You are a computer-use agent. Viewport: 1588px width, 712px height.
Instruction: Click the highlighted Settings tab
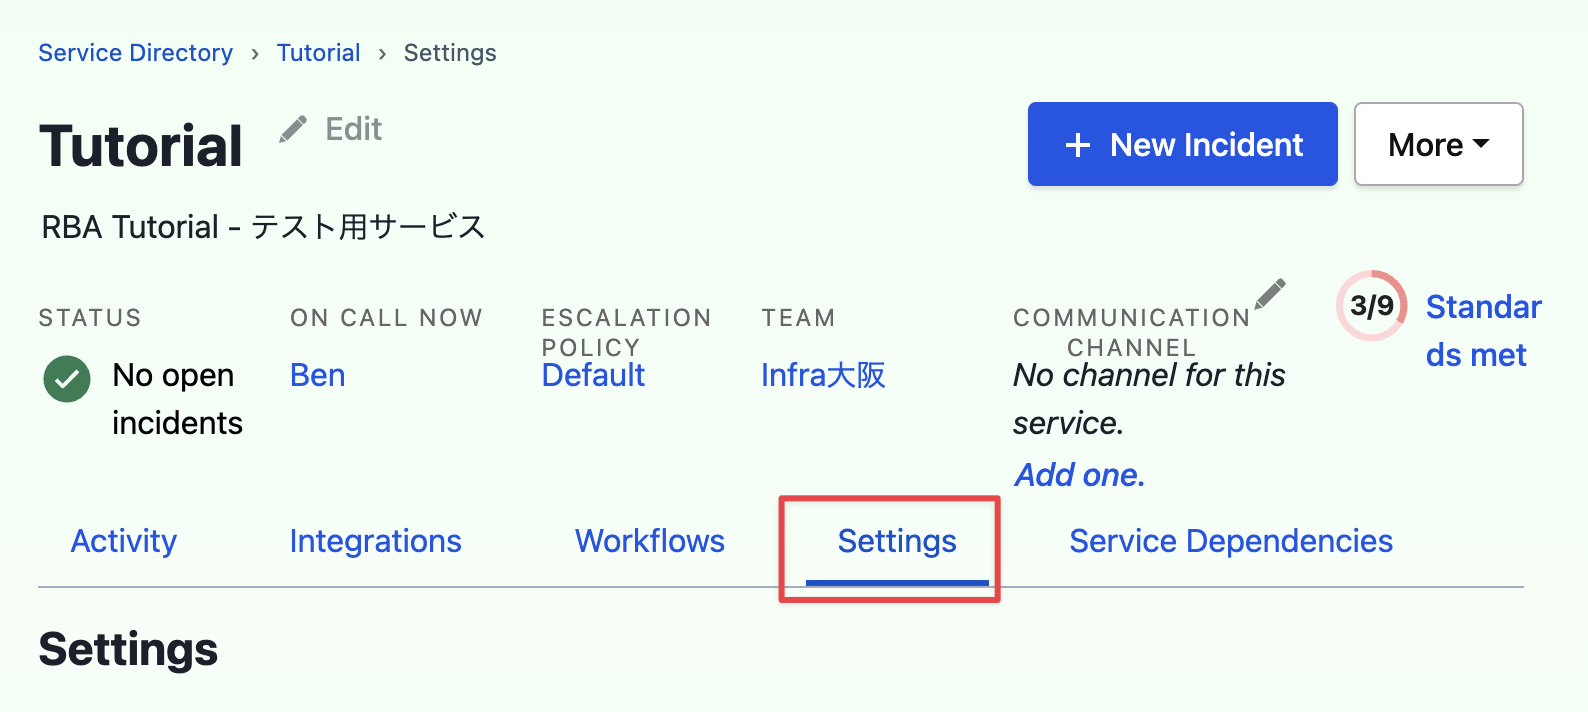click(897, 541)
